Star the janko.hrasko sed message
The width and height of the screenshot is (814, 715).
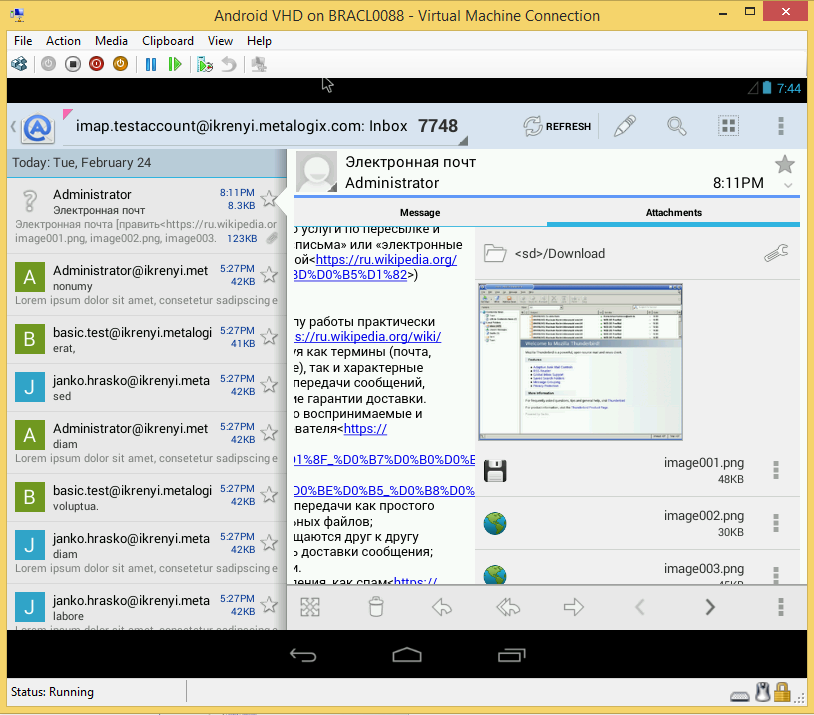pos(269,384)
